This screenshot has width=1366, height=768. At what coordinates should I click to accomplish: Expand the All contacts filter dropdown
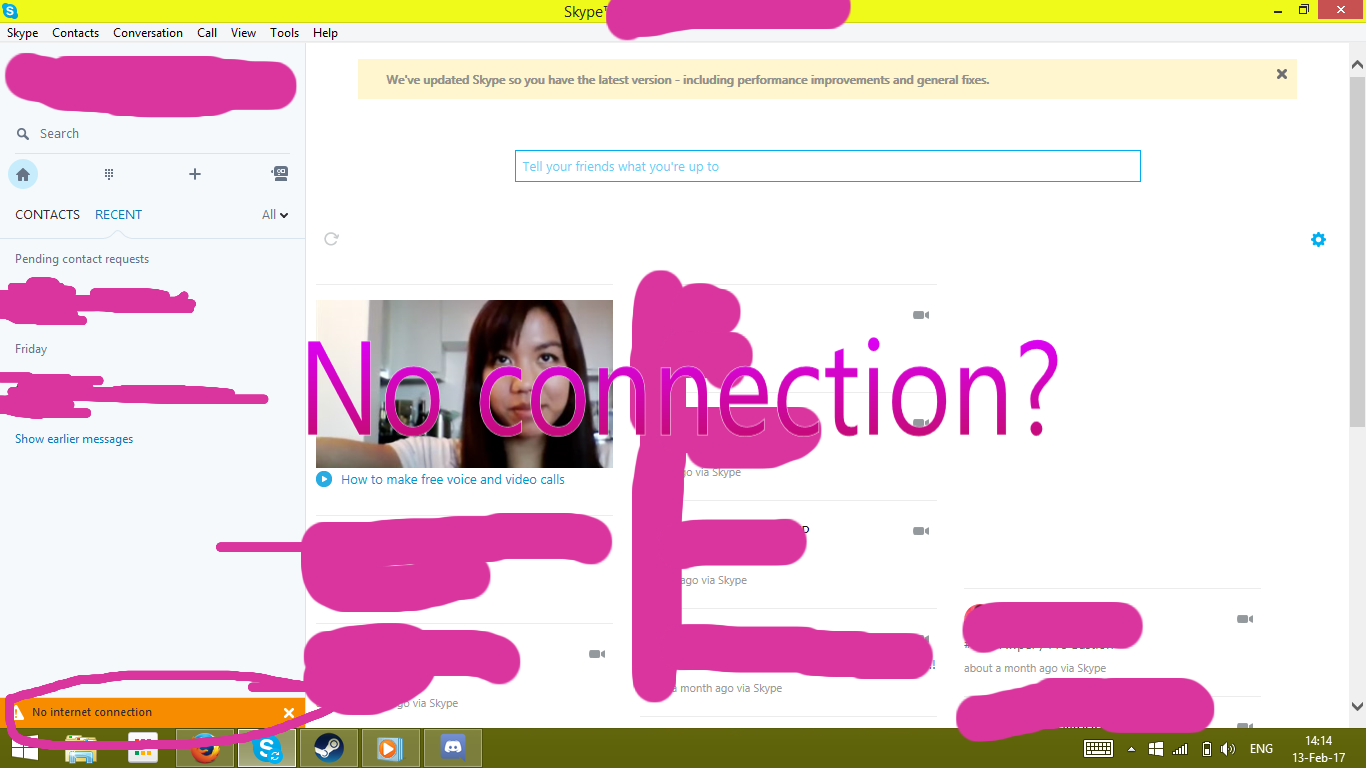[275, 214]
